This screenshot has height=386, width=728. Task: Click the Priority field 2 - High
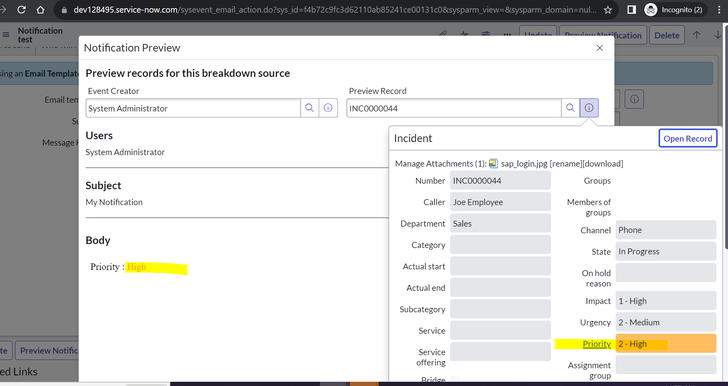point(666,344)
